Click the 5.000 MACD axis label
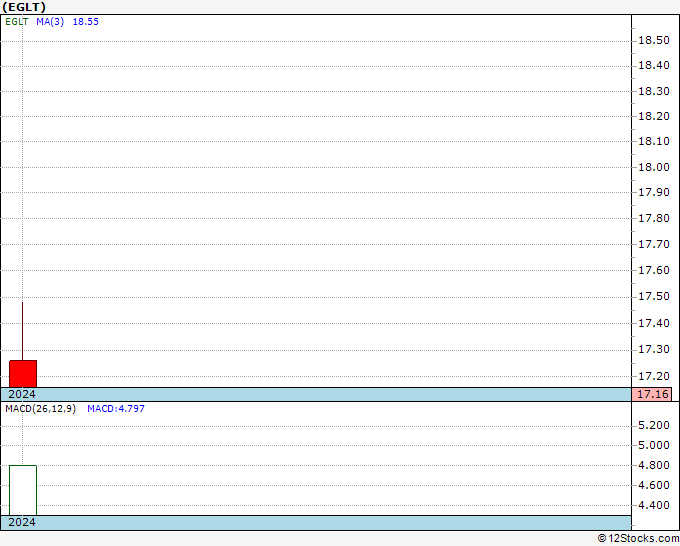Screen dimensions: 680x546 point(654,445)
